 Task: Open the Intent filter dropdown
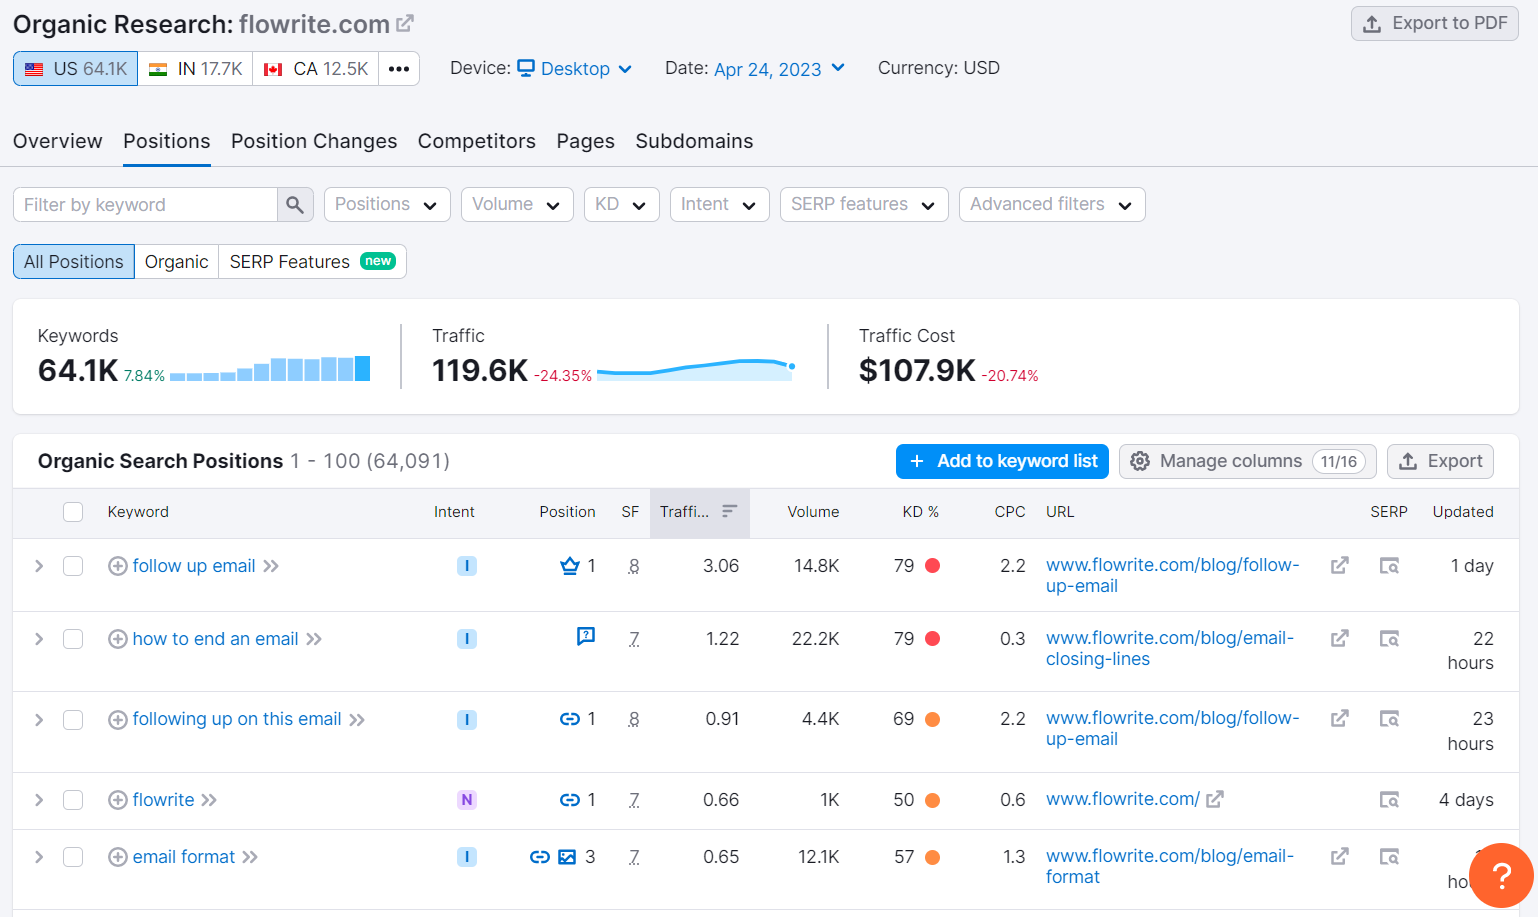click(719, 204)
